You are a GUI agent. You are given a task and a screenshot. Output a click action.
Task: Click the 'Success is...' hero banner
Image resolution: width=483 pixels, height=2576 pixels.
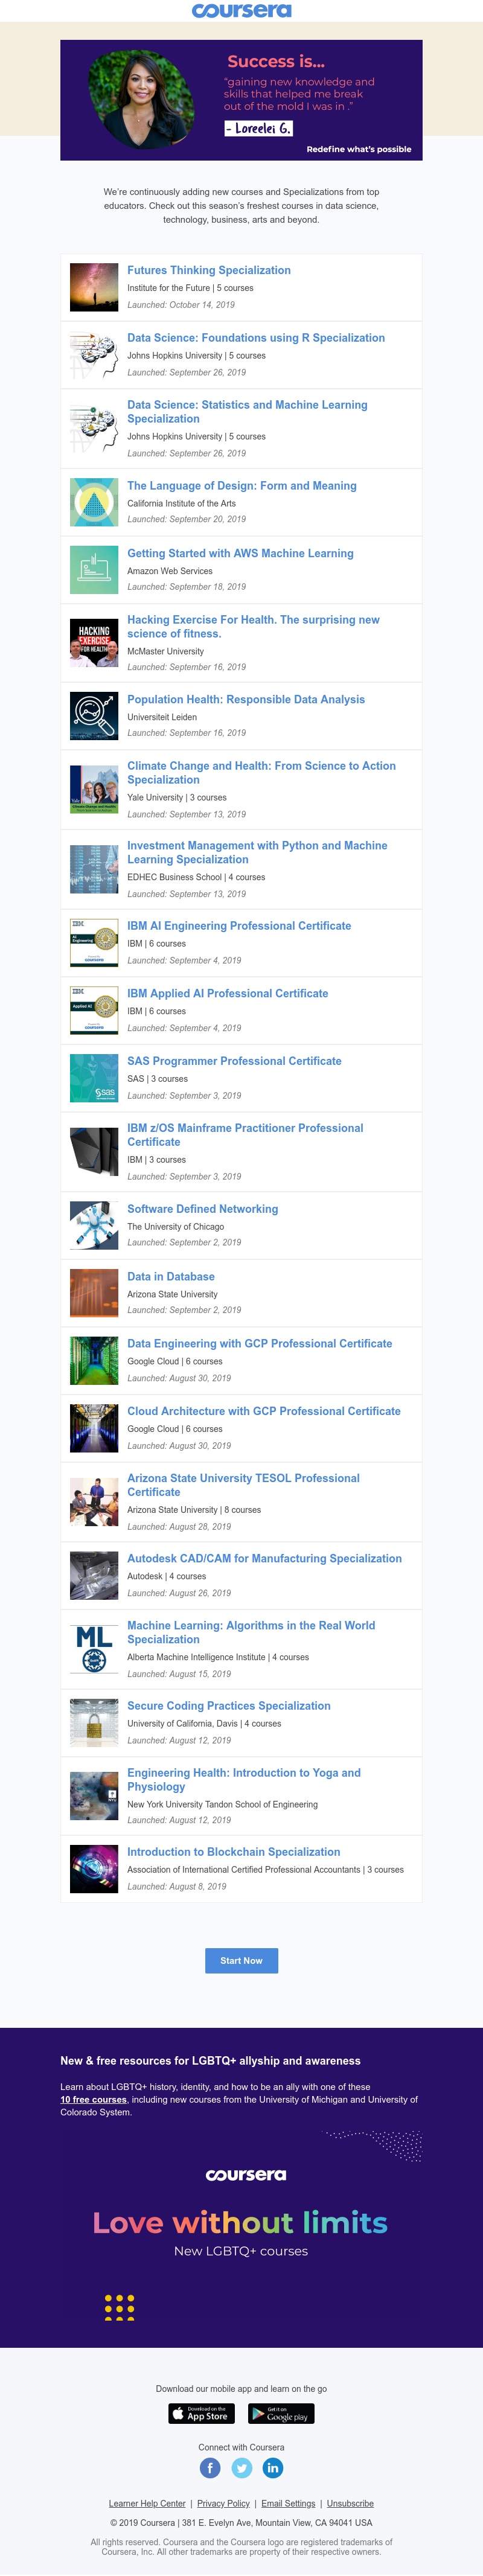(x=241, y=100)
